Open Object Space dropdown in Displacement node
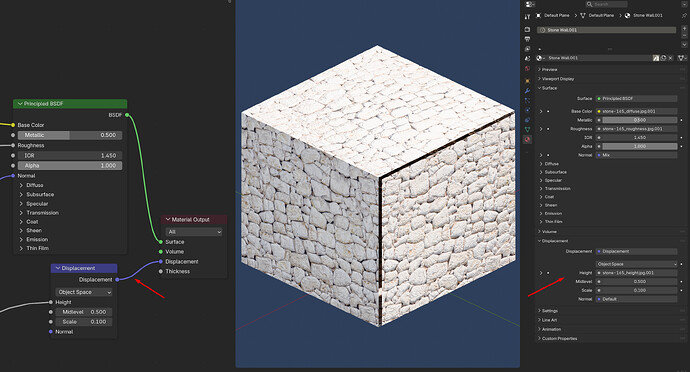Viewport: 690px width, 372px height. coord(84,292)
